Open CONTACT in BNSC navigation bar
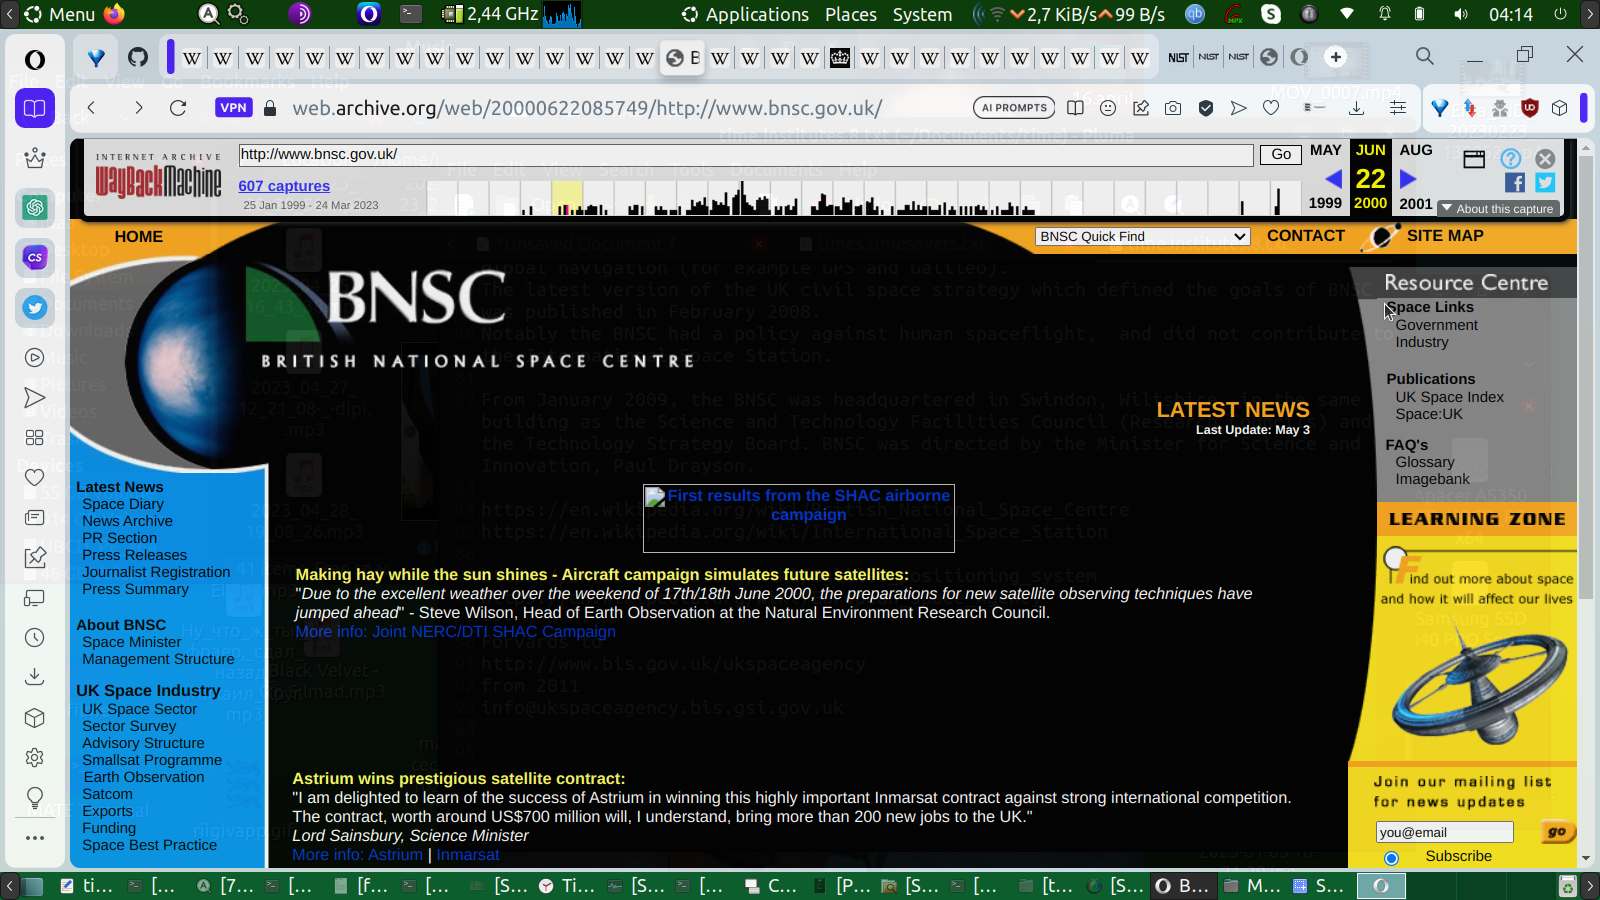Viewport: 1600px width, 900px height. pyautogui.click(x=1306, y=236)
